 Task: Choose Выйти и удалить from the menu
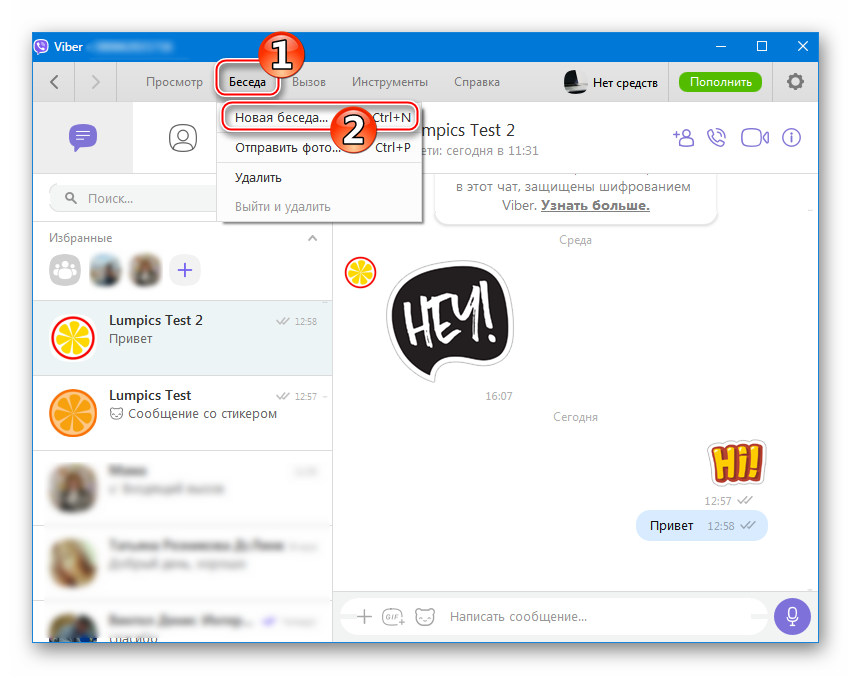[x=320, y=207]
